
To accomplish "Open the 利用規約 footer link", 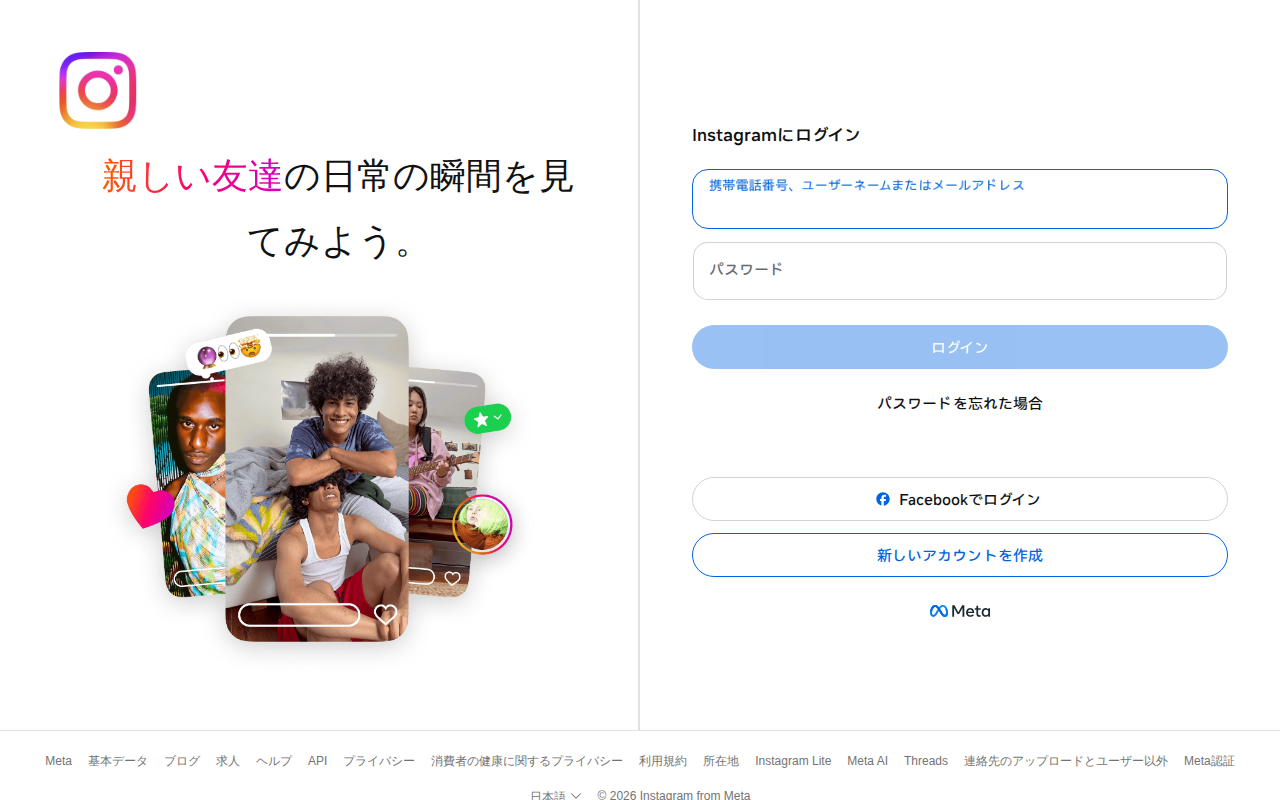I will pos(663,760).
